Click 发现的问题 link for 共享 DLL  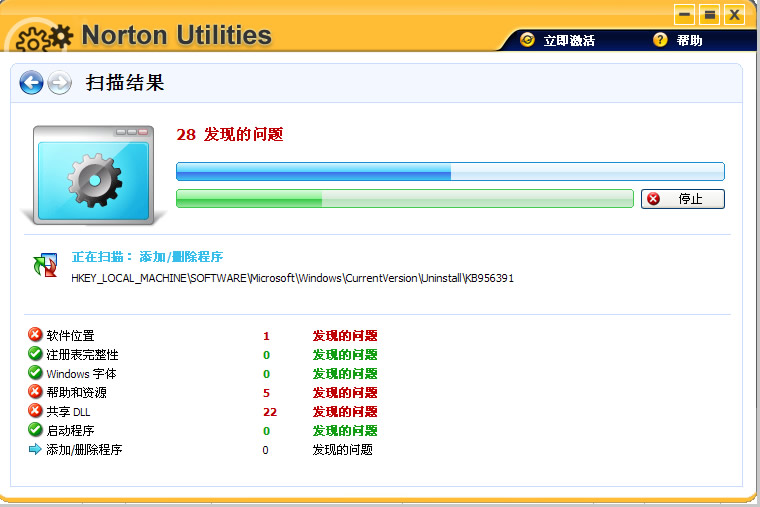[345, 412]
